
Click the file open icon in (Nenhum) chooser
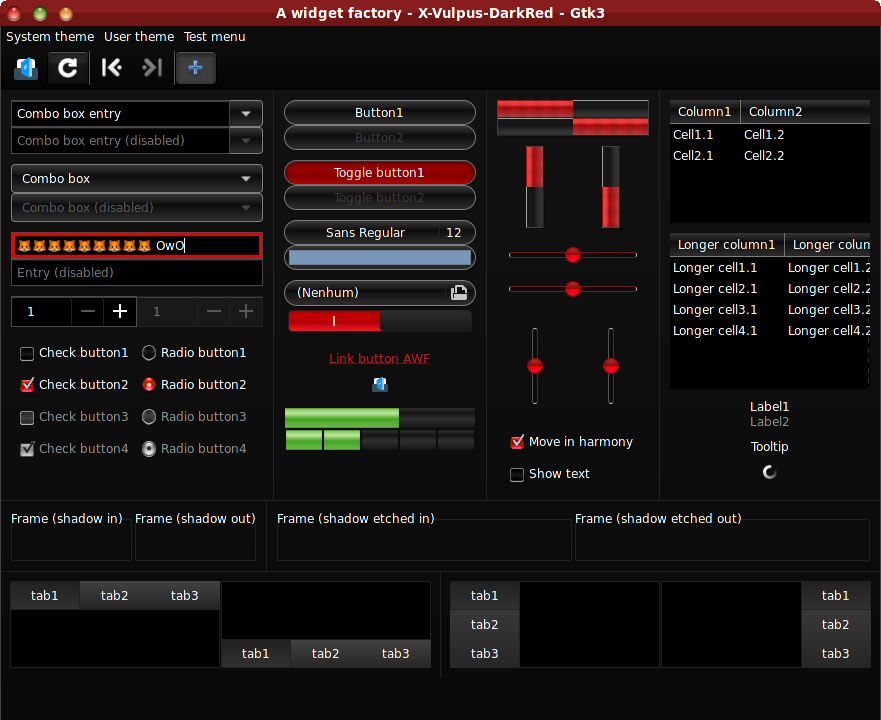pos(459,293)
